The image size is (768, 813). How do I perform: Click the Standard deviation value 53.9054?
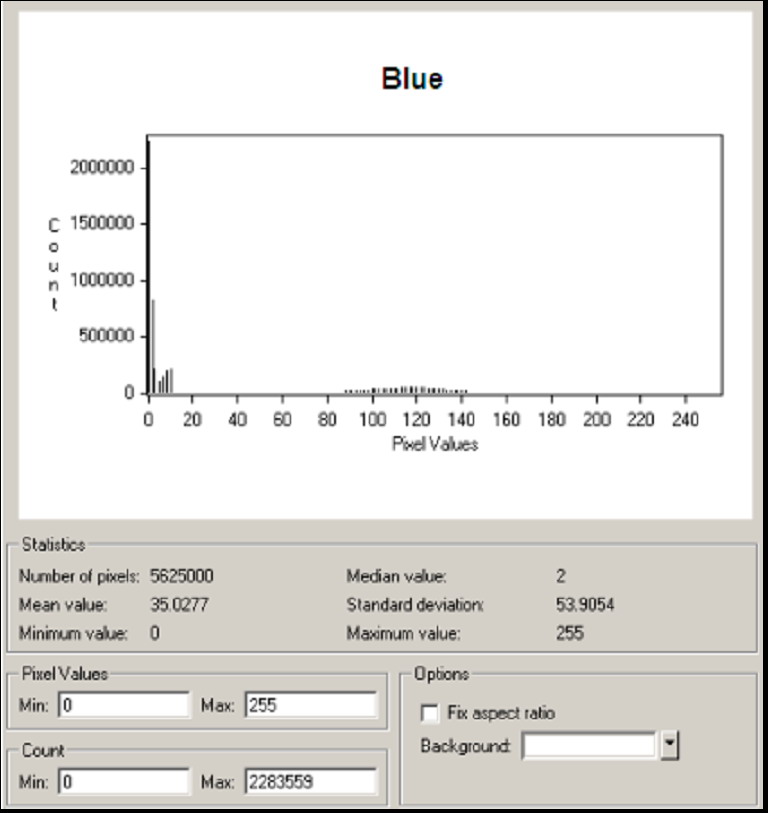[585, 605]
